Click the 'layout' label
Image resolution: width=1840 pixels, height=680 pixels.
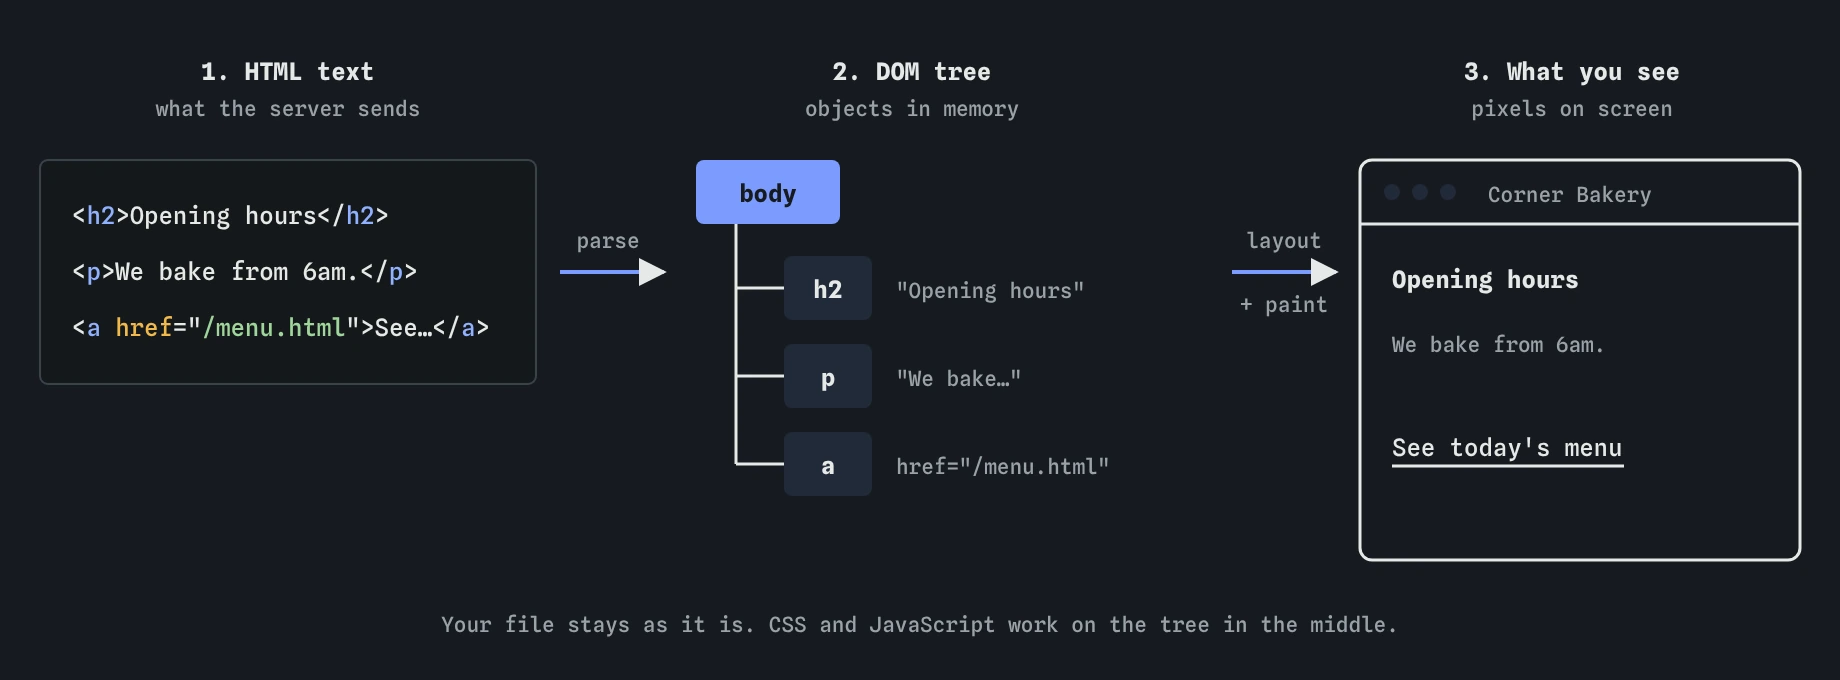click(1283, 241)
